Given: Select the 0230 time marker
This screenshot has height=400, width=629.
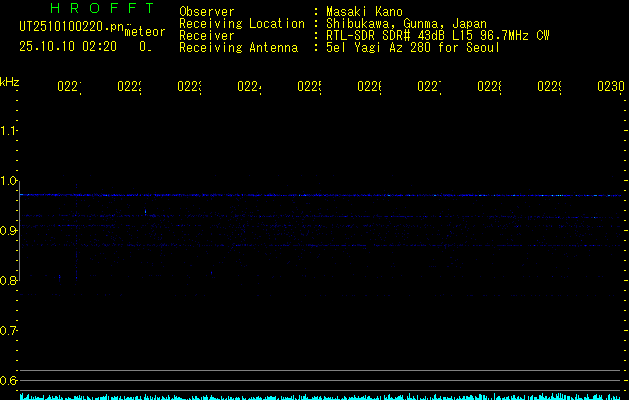Looking at the screenshot, I should point(610,87).
